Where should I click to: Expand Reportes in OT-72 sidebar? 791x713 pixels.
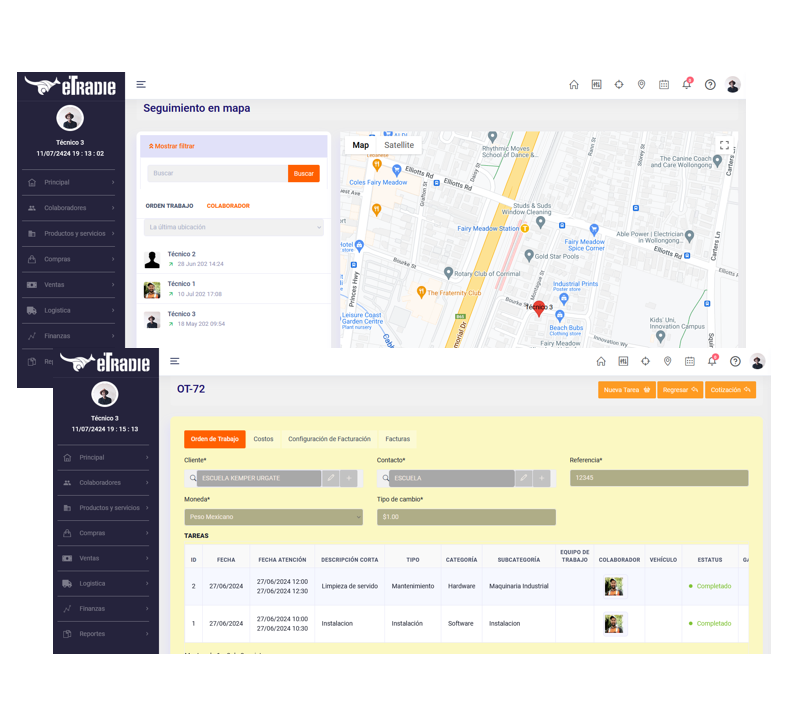click(103, 634)
